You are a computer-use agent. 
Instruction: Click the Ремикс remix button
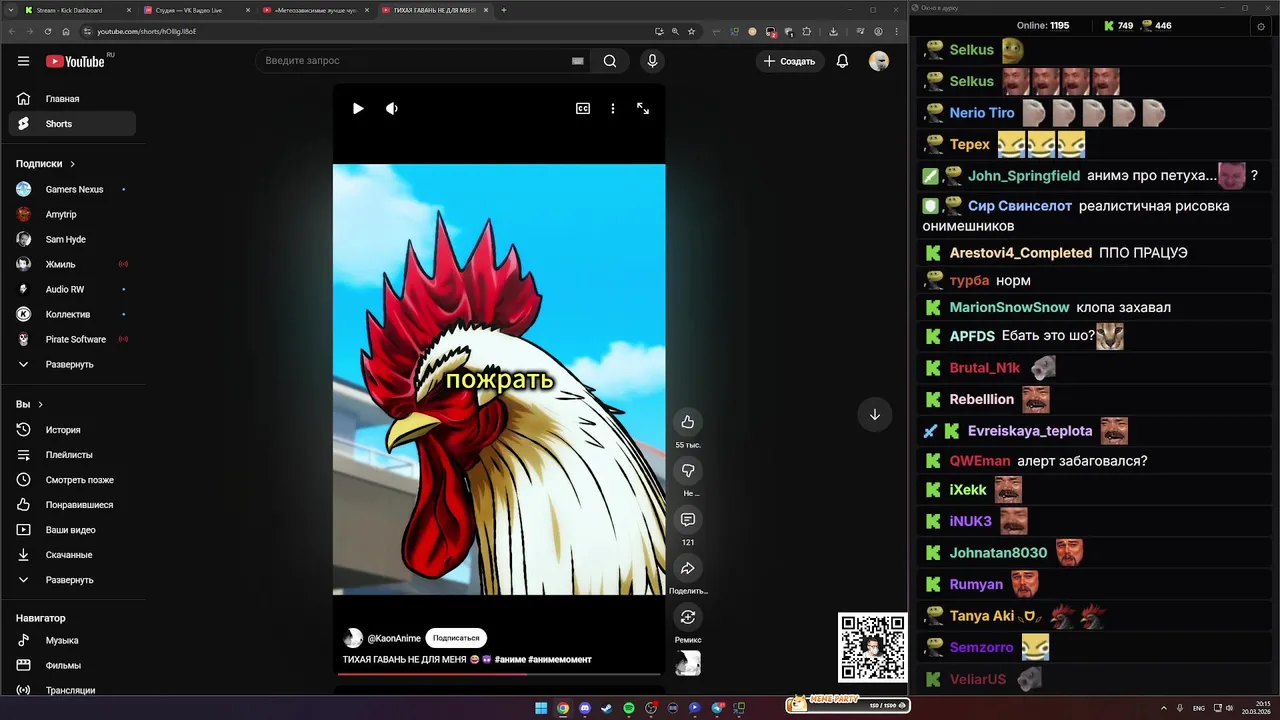[x=688, y=617]
